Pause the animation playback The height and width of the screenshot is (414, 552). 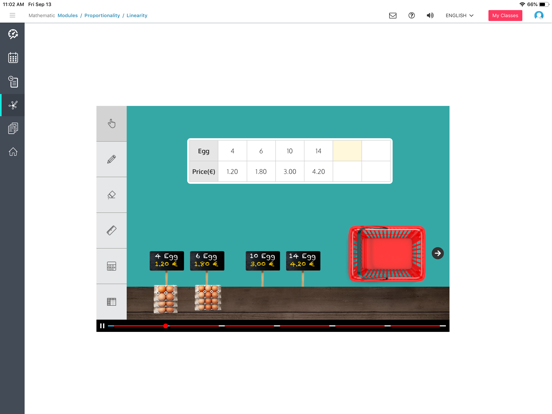pyautogui.click(x=102, y=326)
